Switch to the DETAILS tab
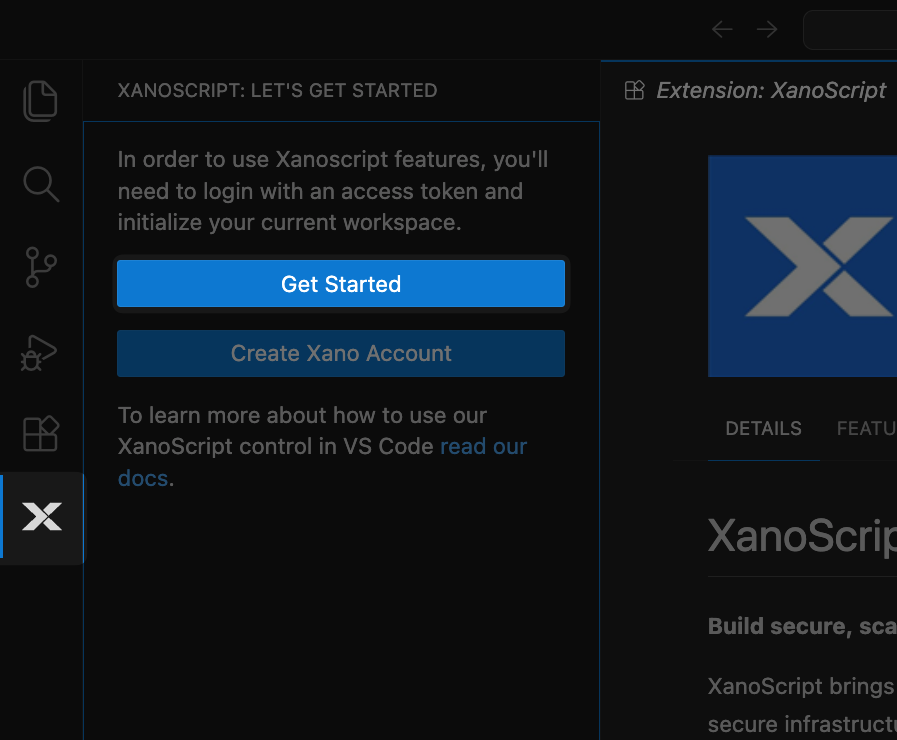Viewport: 897px width, 740px height. click(x=763, y=428)
